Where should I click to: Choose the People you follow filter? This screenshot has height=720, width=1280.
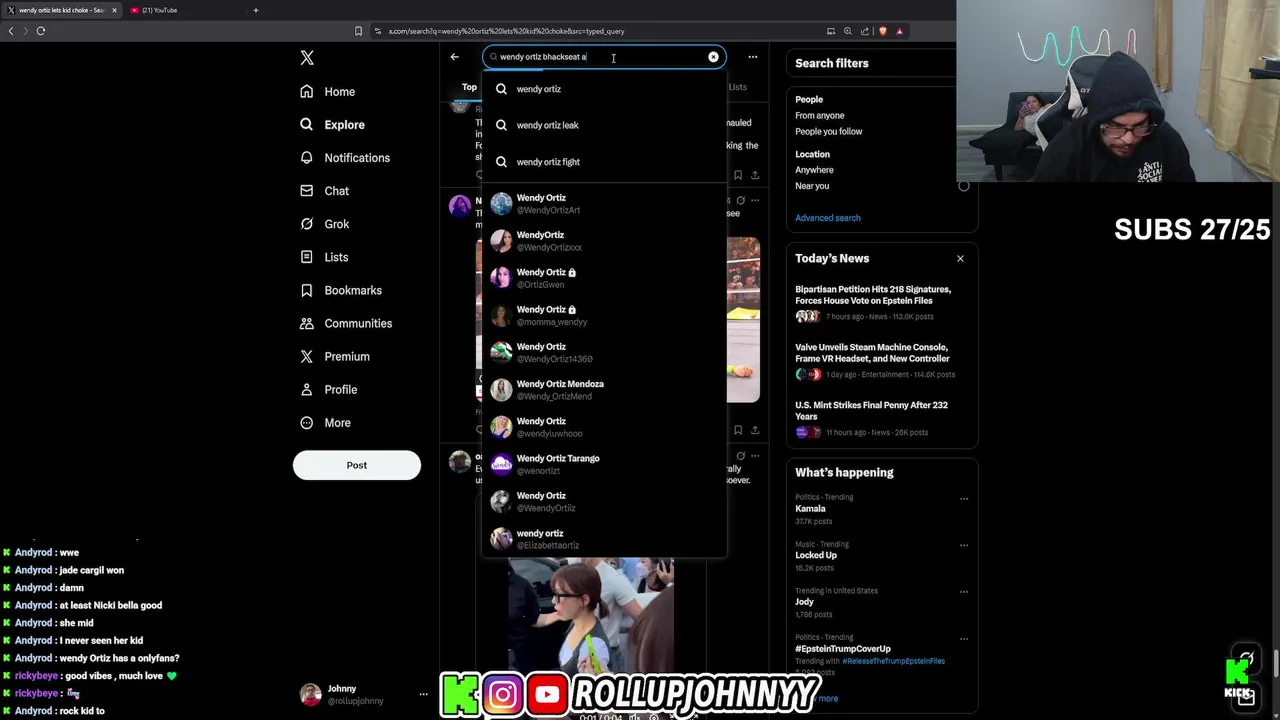(x=829, y=132)
